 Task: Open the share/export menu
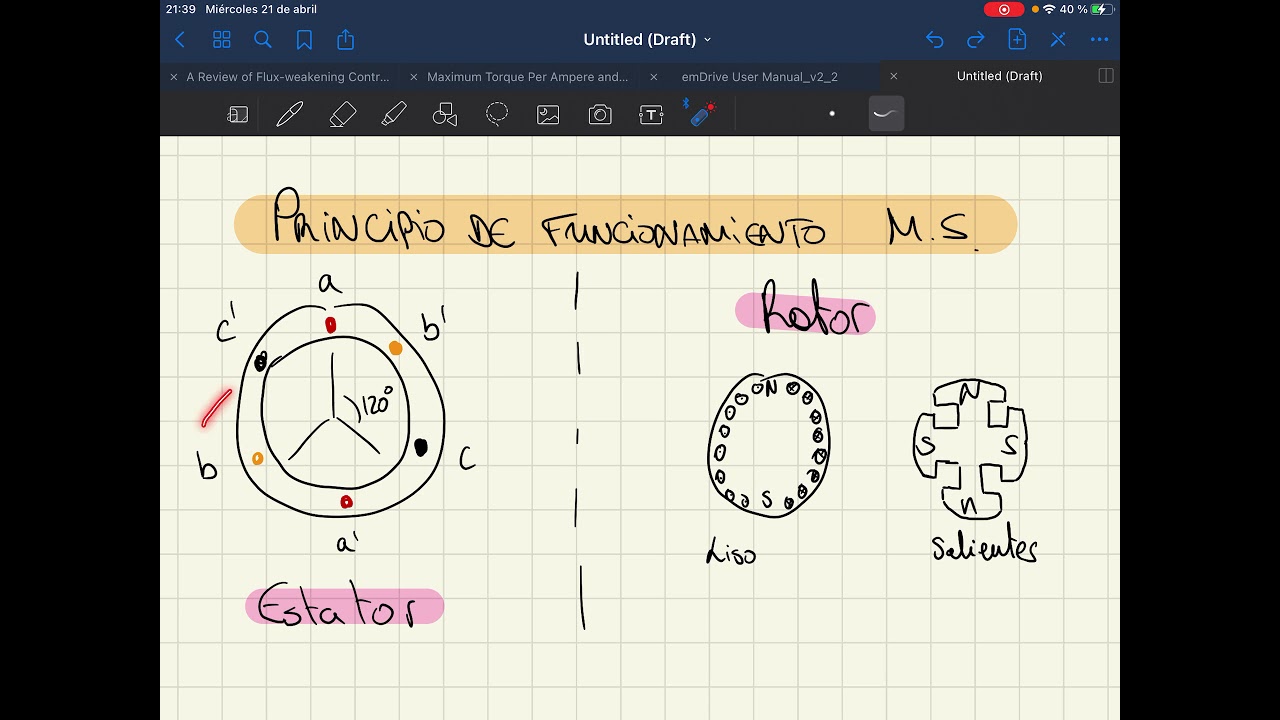coord(346,40)
